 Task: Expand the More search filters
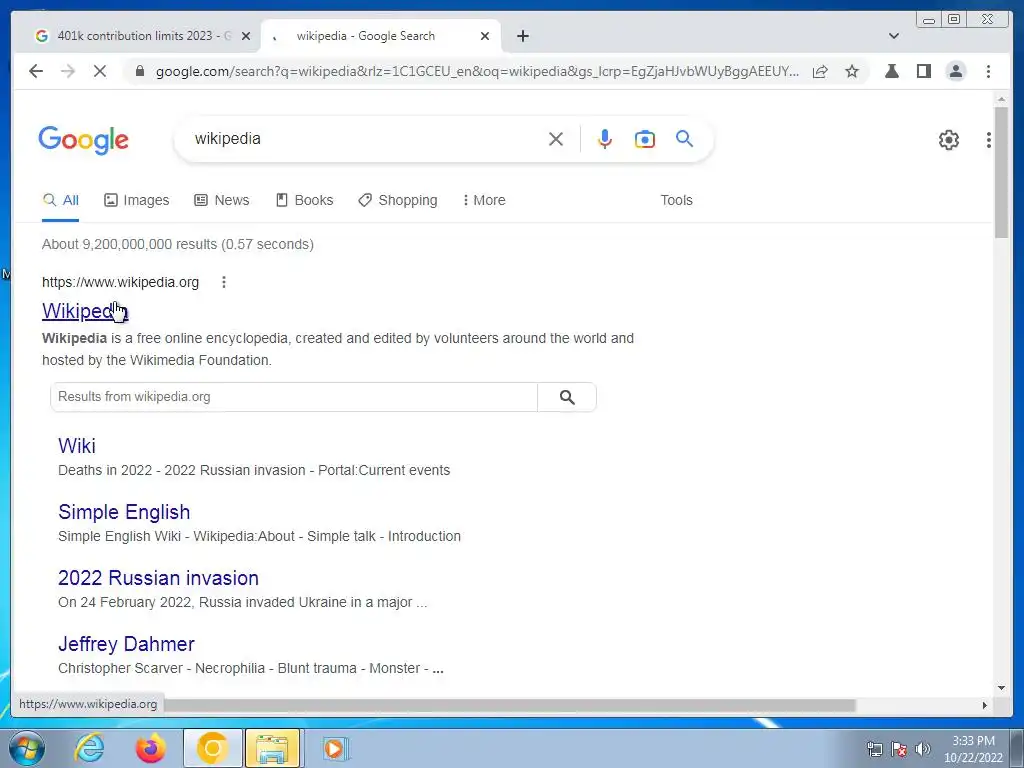coord(484,200)
